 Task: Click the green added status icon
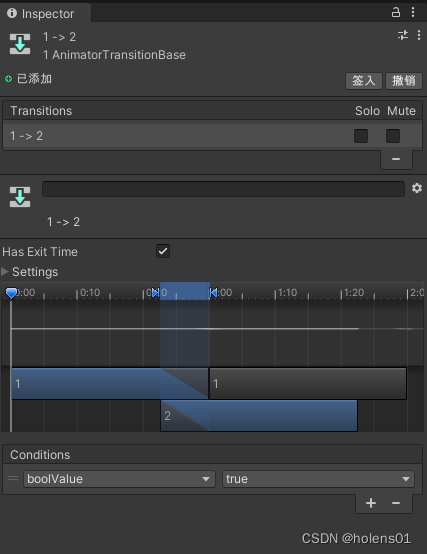pos(8,79)
